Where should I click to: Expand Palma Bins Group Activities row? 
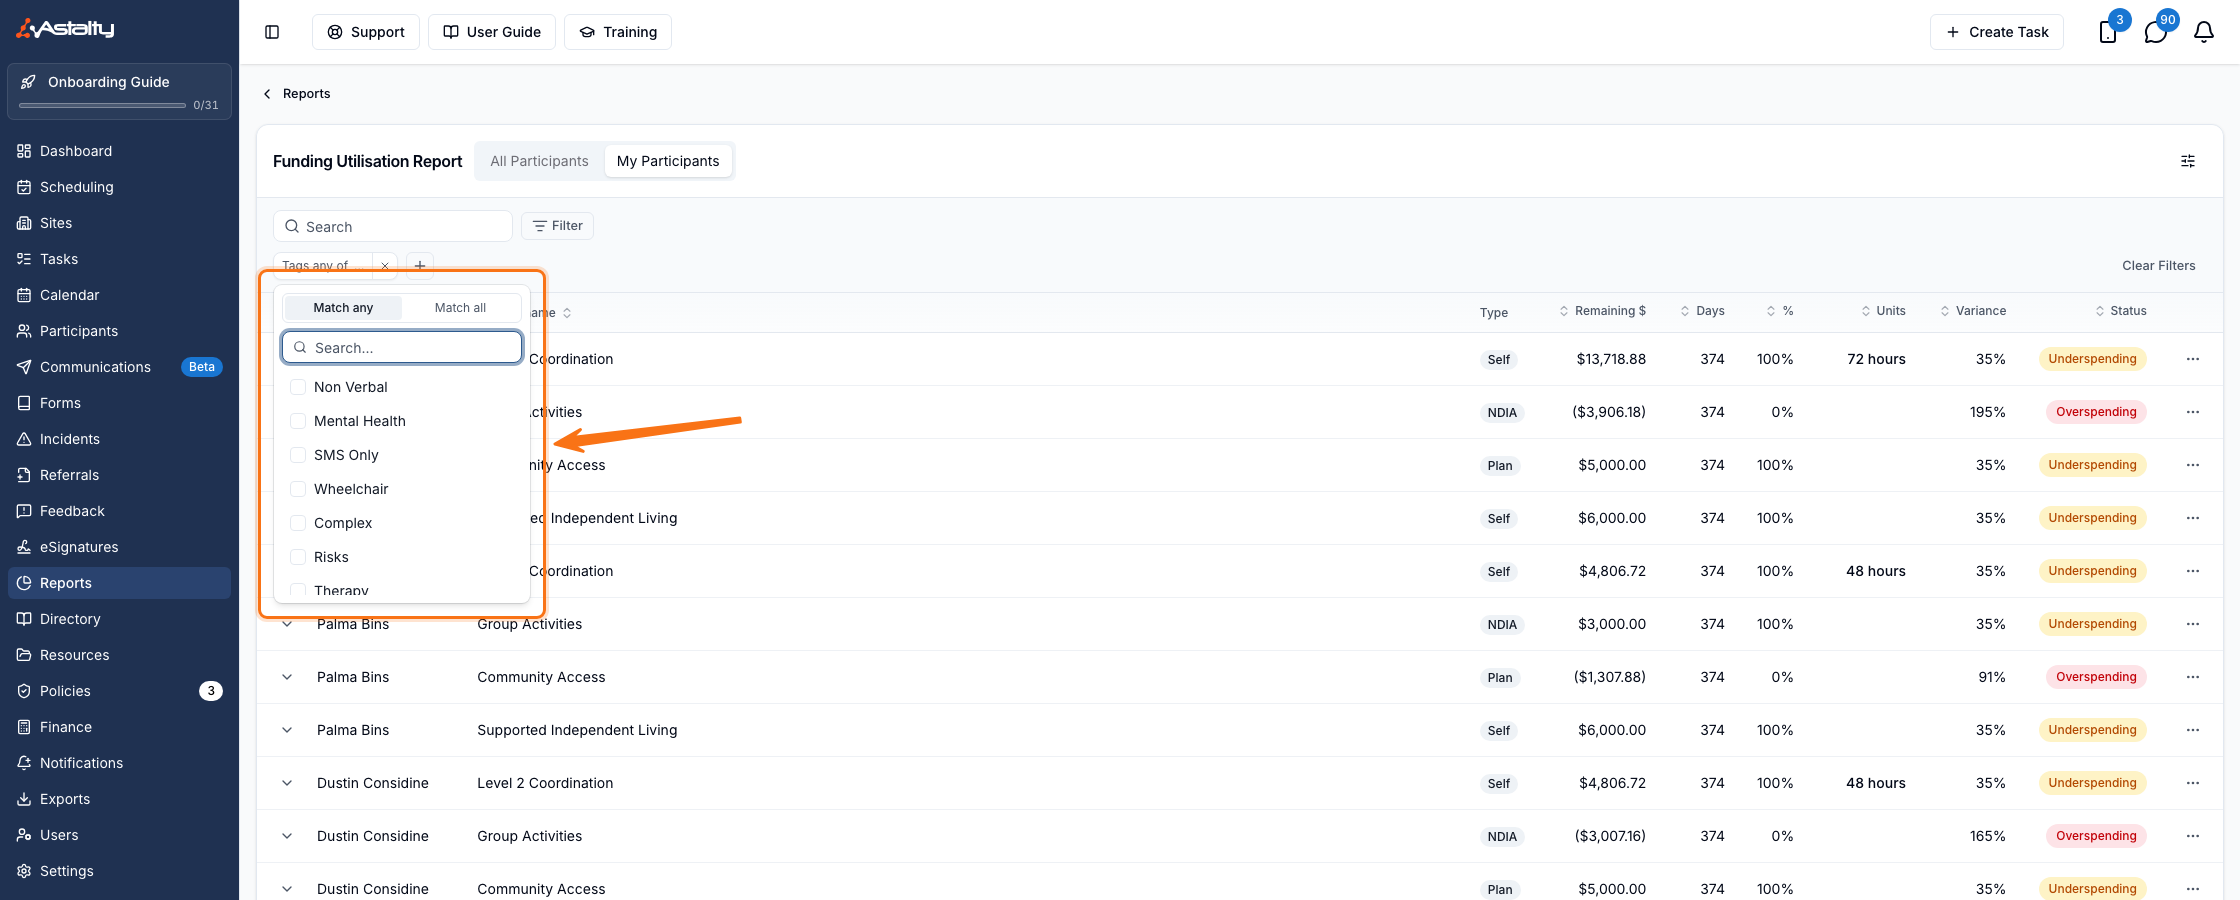coord(287,624)
